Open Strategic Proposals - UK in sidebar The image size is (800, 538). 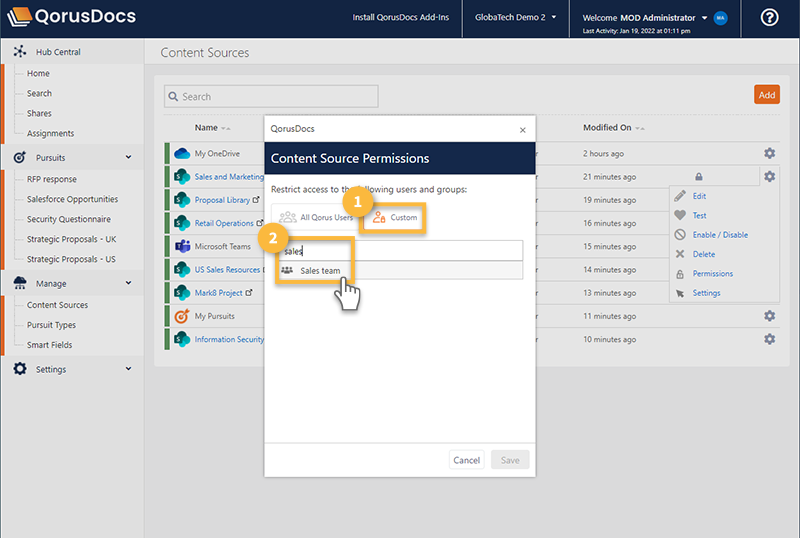(x=71, y=239)
